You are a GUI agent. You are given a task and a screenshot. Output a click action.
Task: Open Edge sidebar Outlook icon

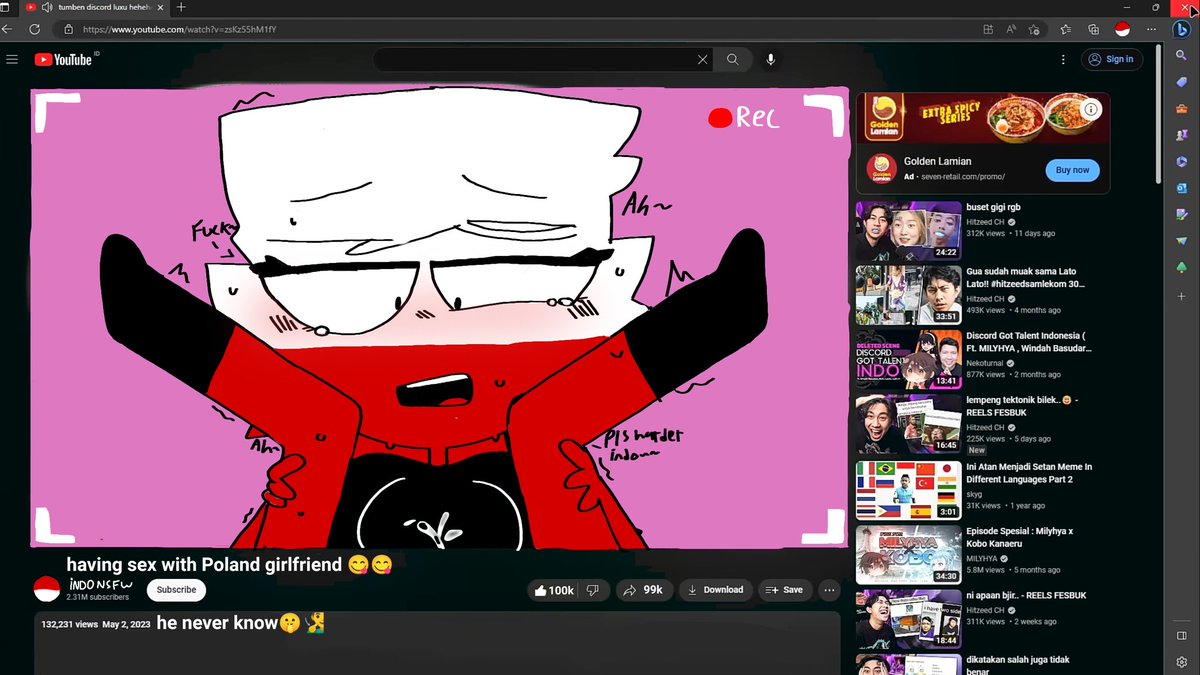pyautogui.click(x=1181, y=187)
